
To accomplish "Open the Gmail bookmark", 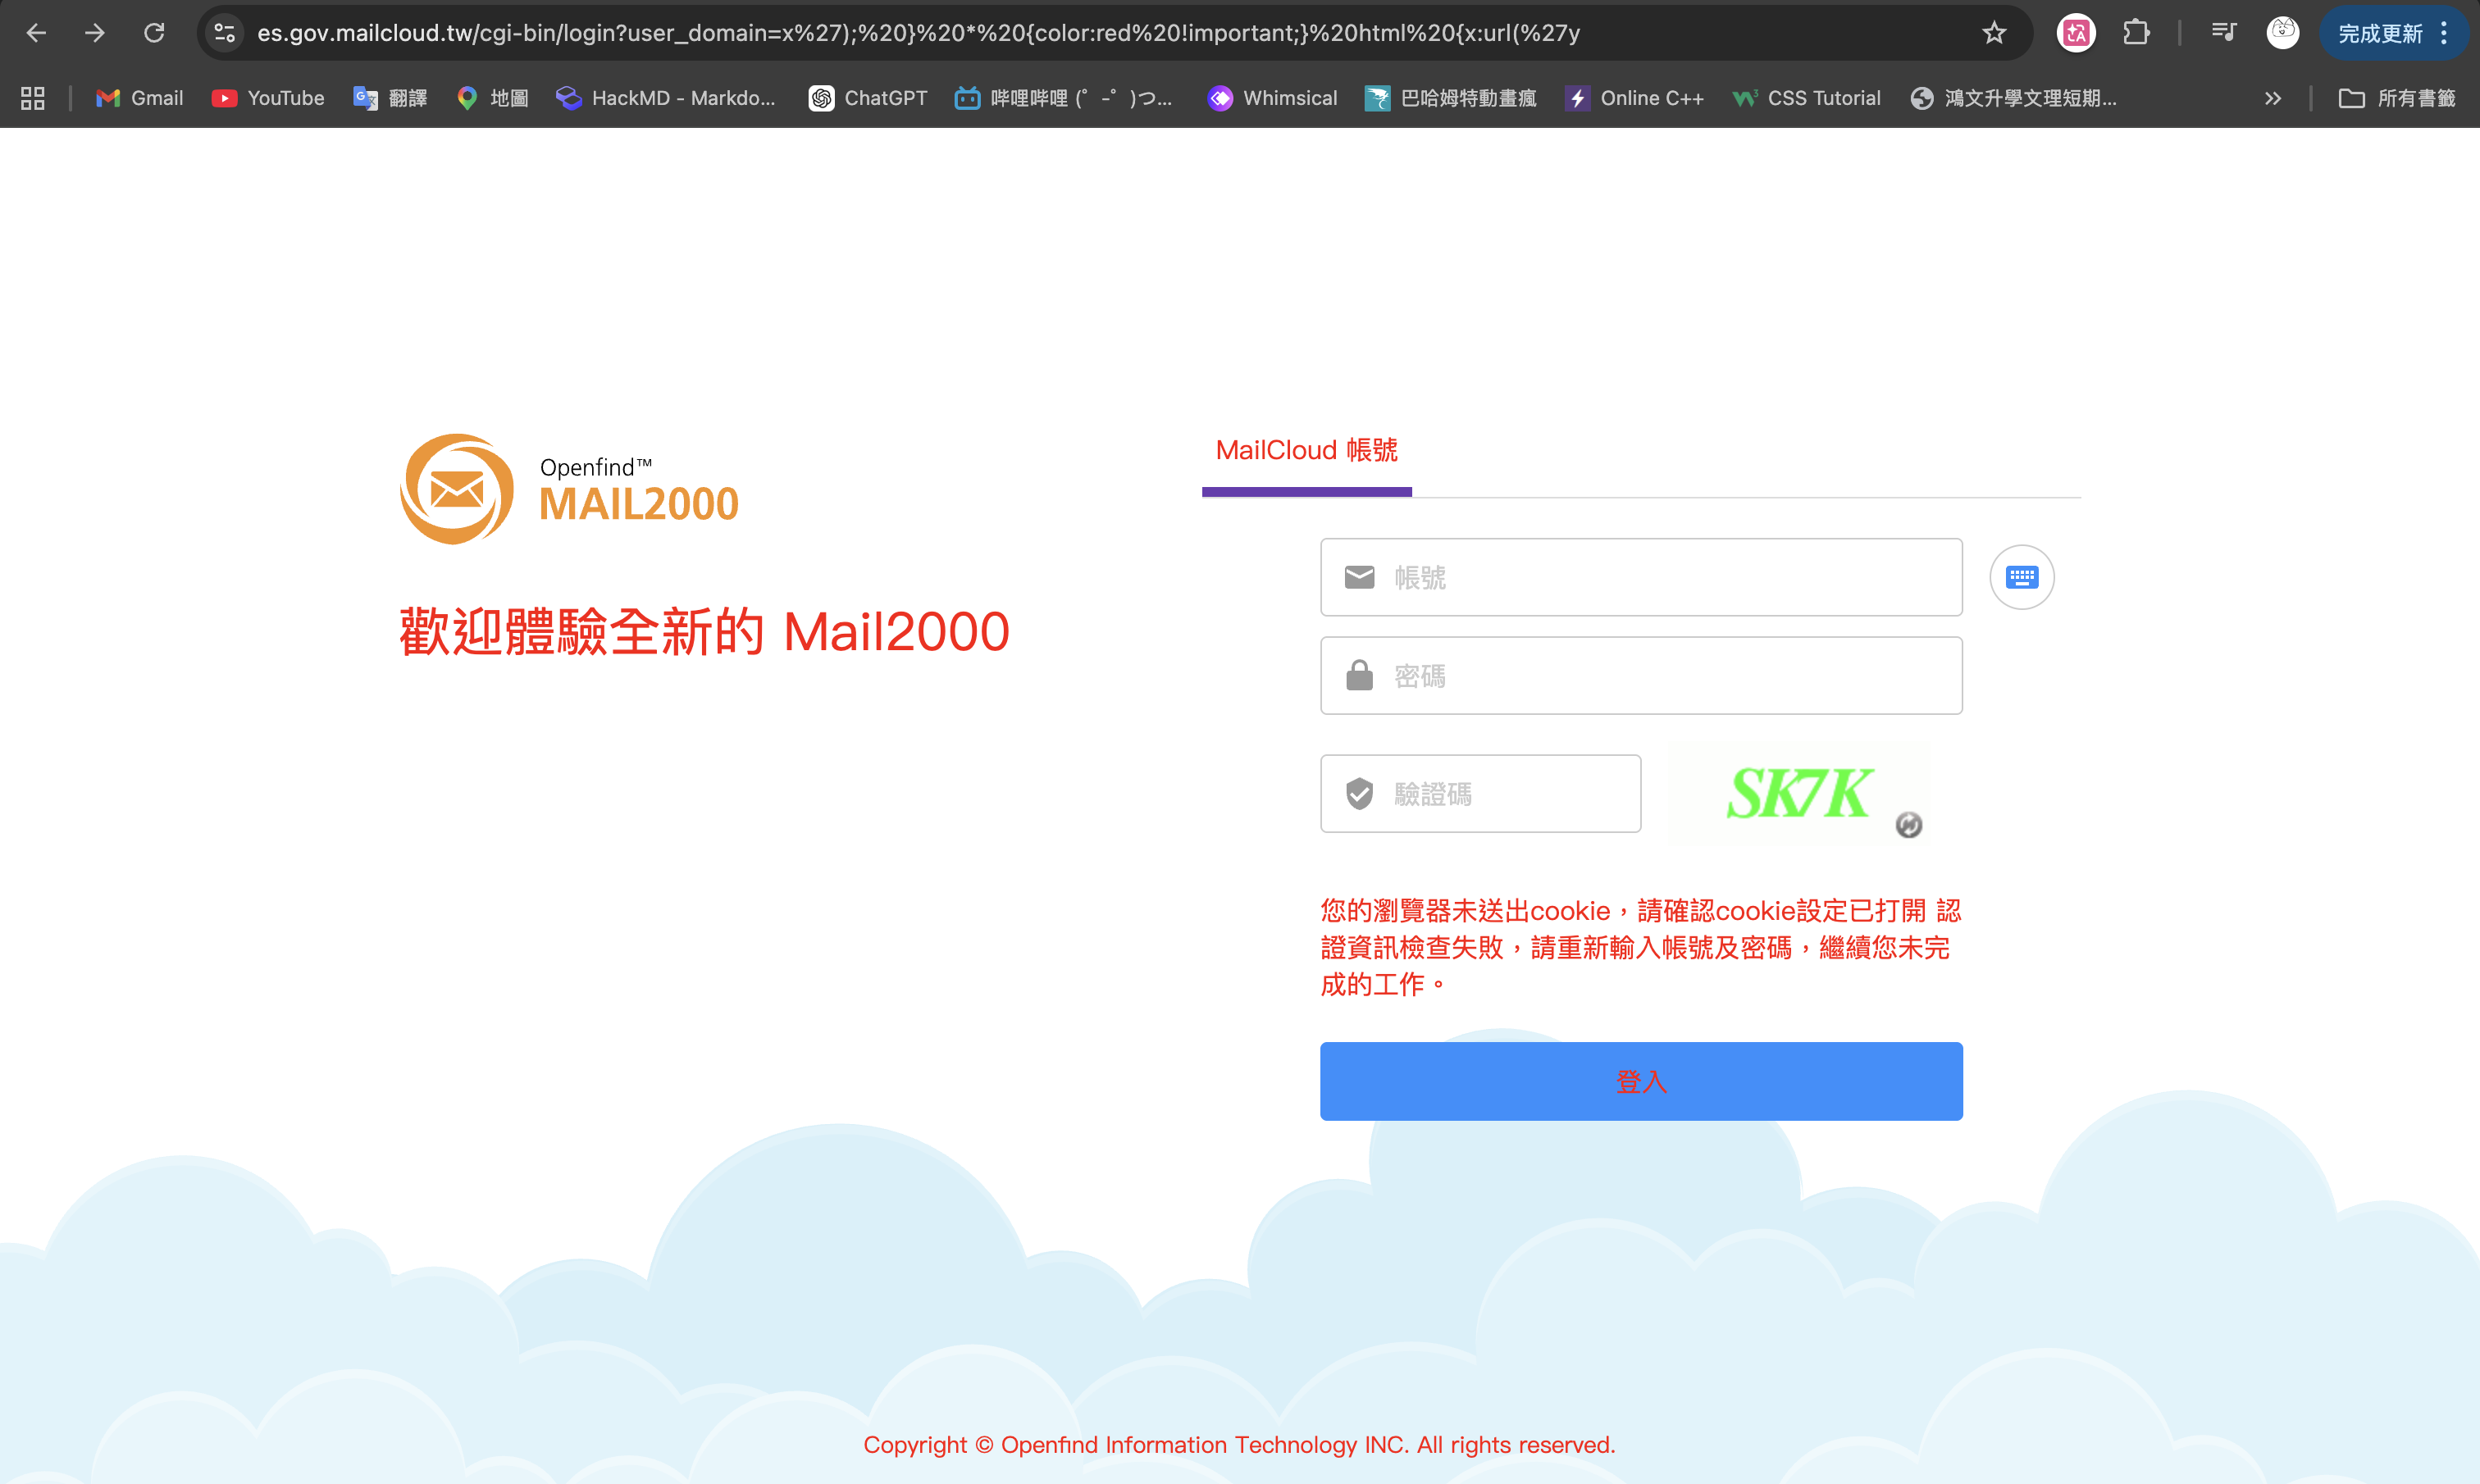I will coord(140,98).
